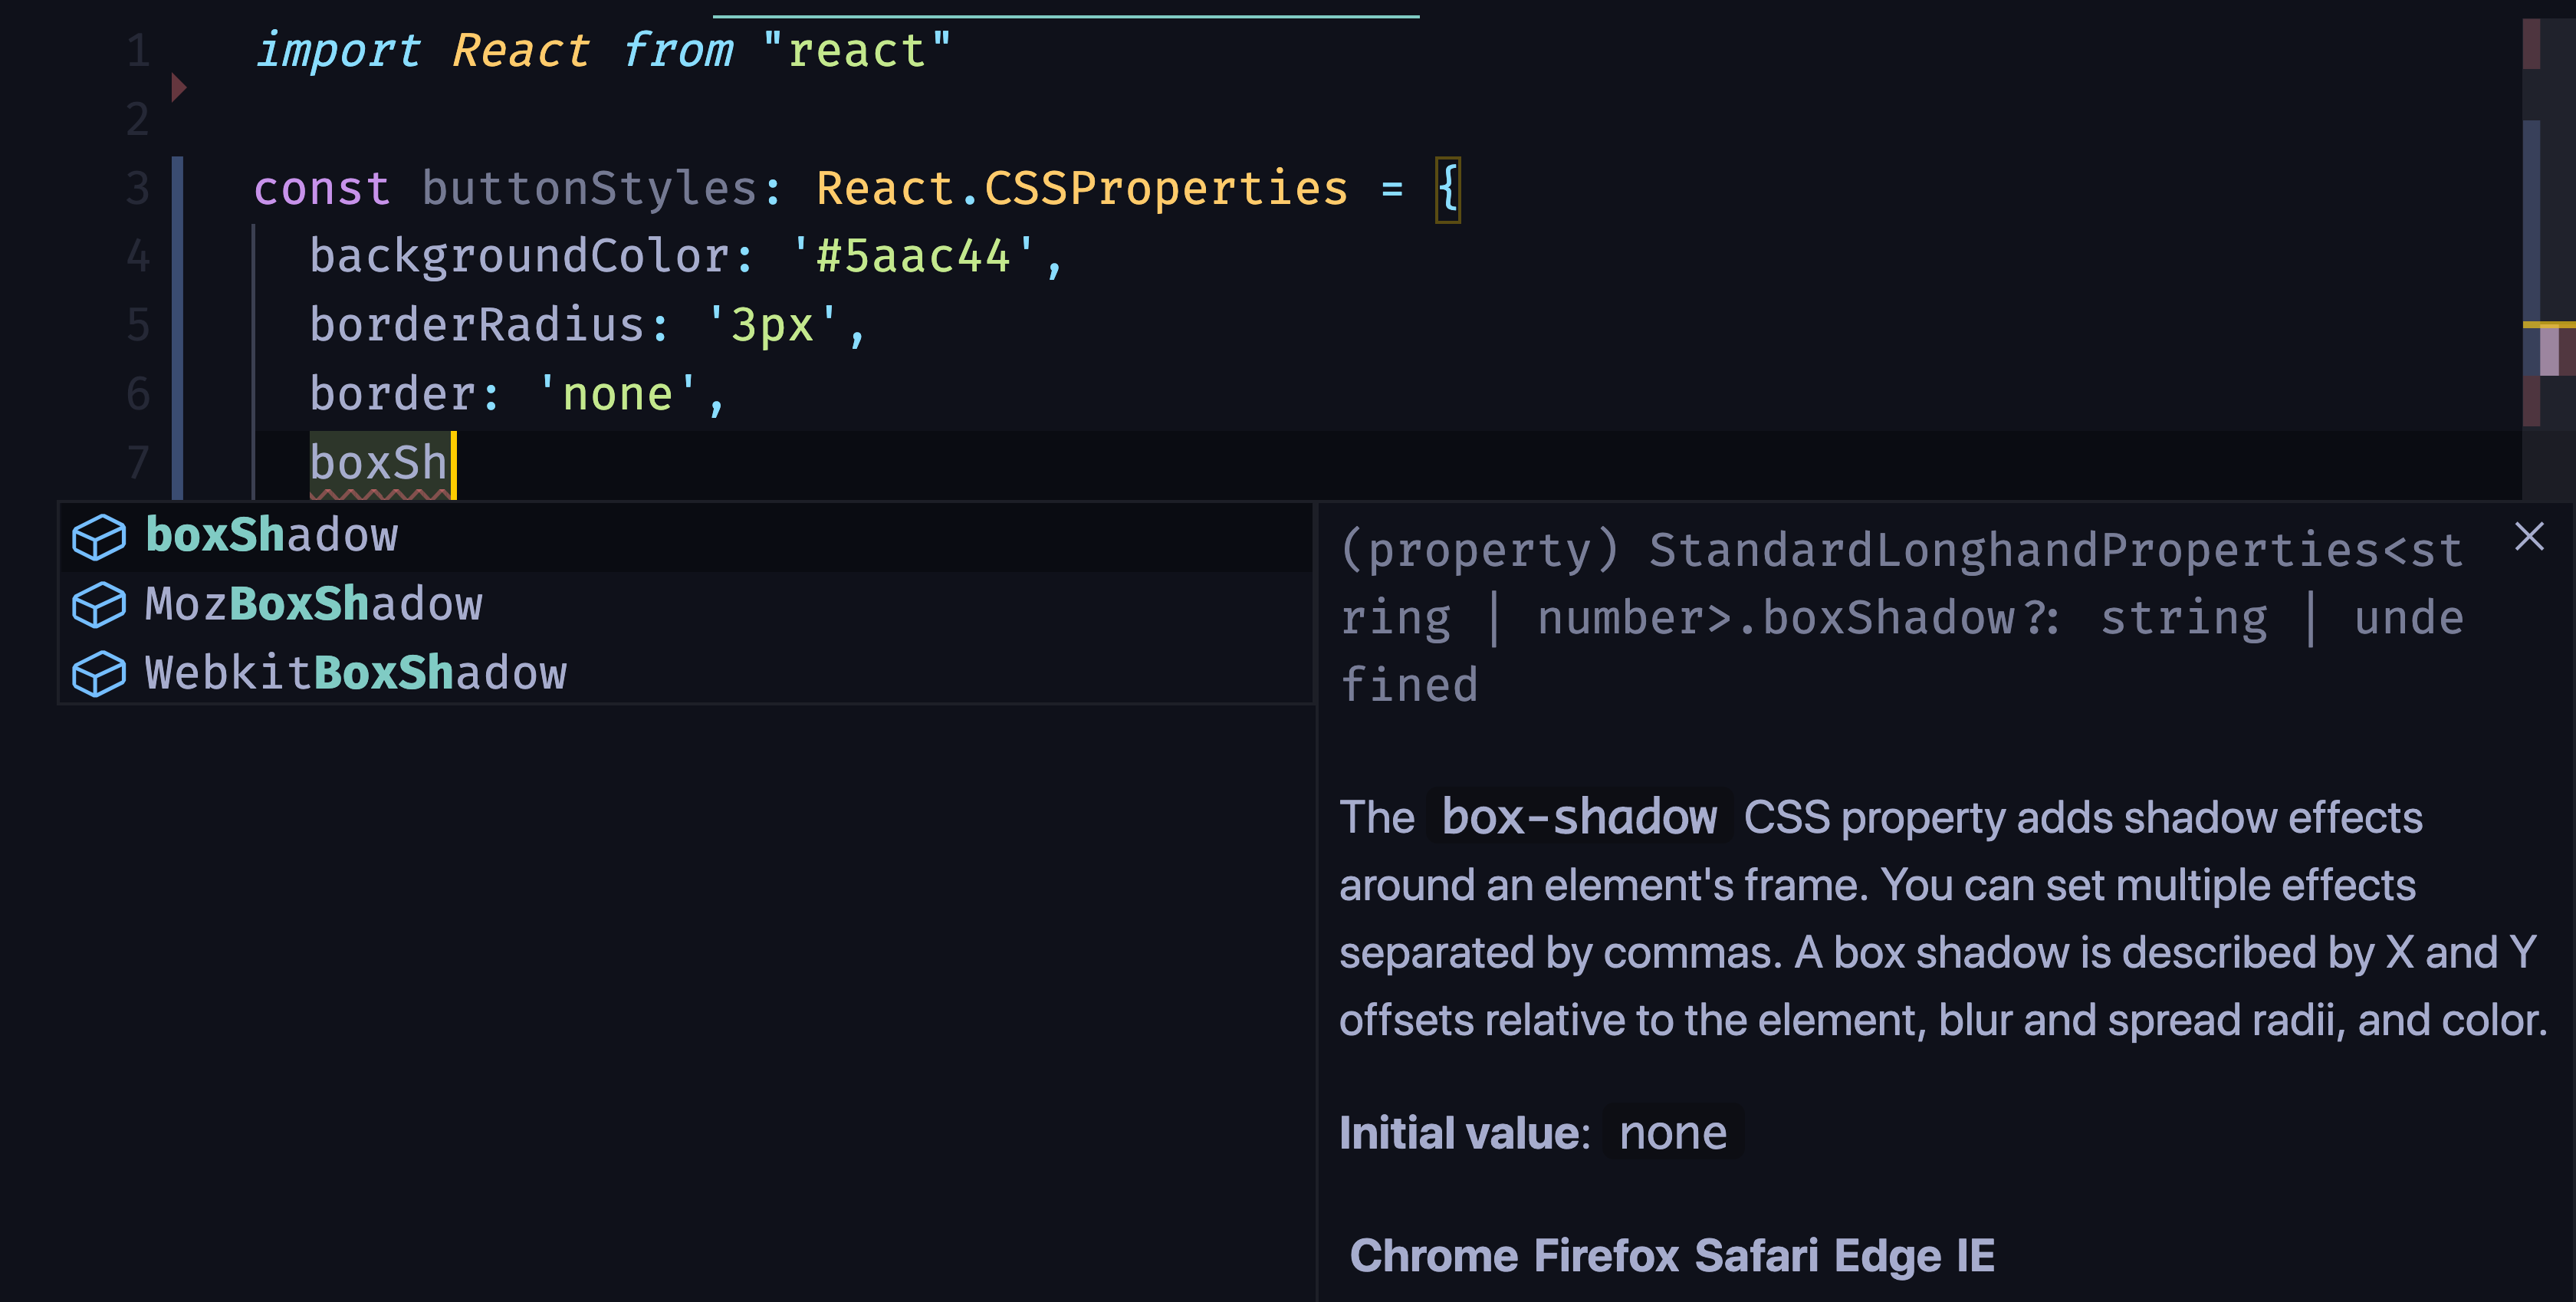Place cursor after typed boxSh text
The width and height of the screenshot is (2576, 1302).
[x=454, y=465]
